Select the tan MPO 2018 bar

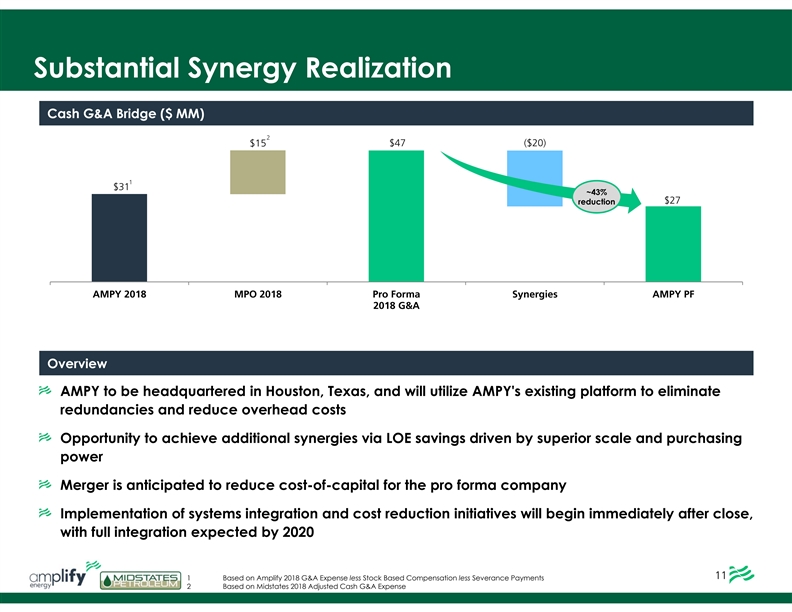click(258, 172)
